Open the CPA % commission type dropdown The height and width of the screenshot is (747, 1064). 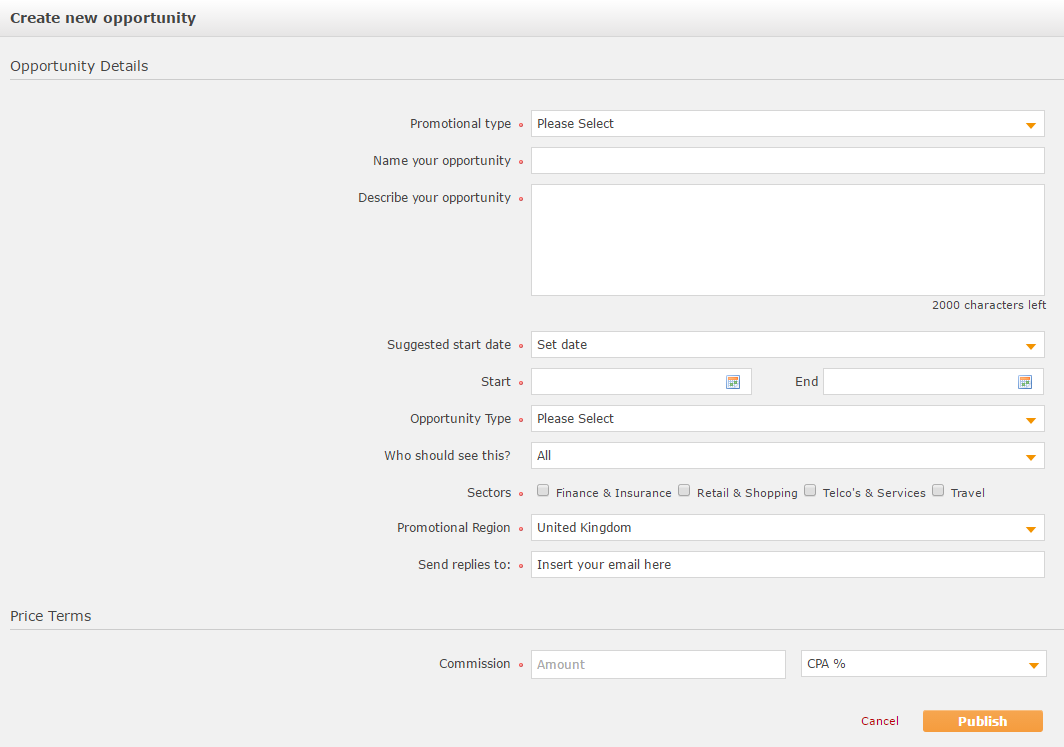pyautogui.click(x=923, y=664)
